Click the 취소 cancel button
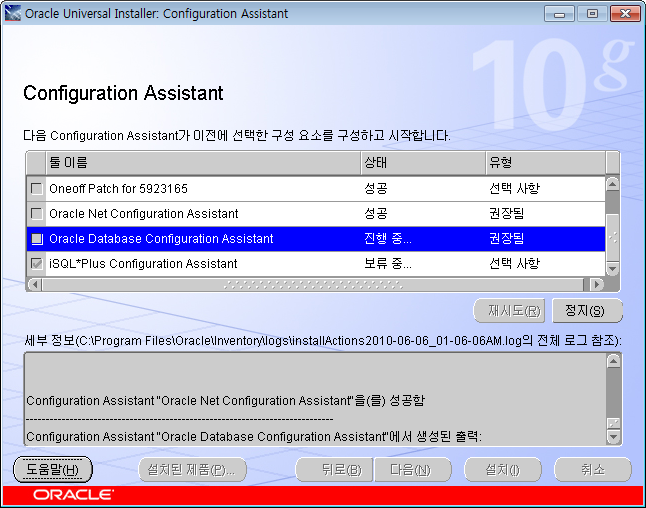646x508 pixels. [x=593, y=469]
